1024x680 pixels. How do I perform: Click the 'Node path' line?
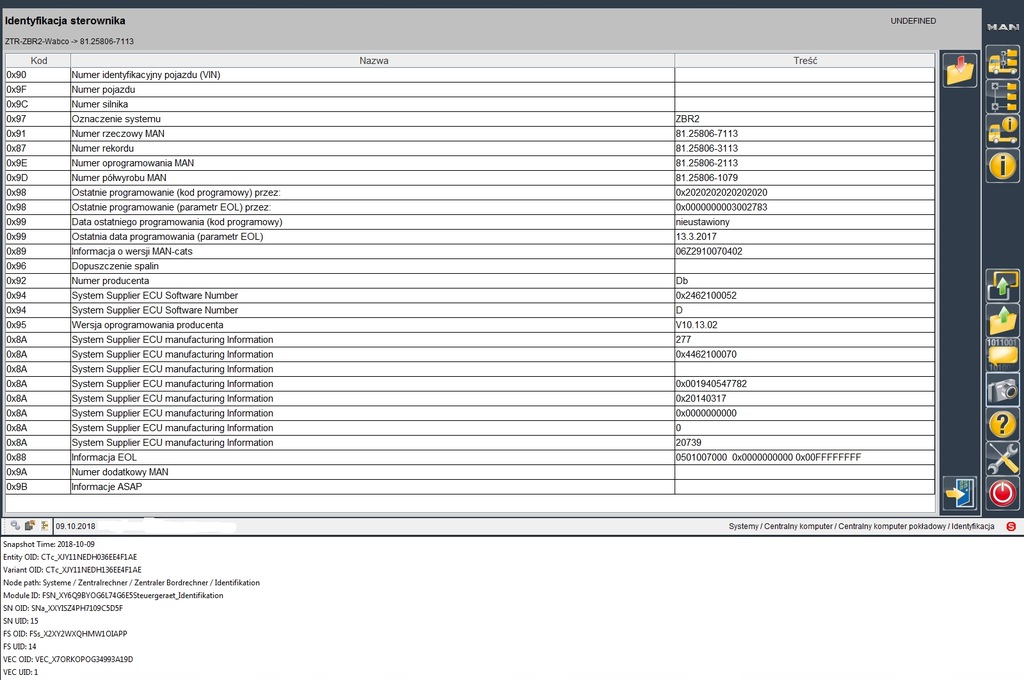(x=131, y=583)
